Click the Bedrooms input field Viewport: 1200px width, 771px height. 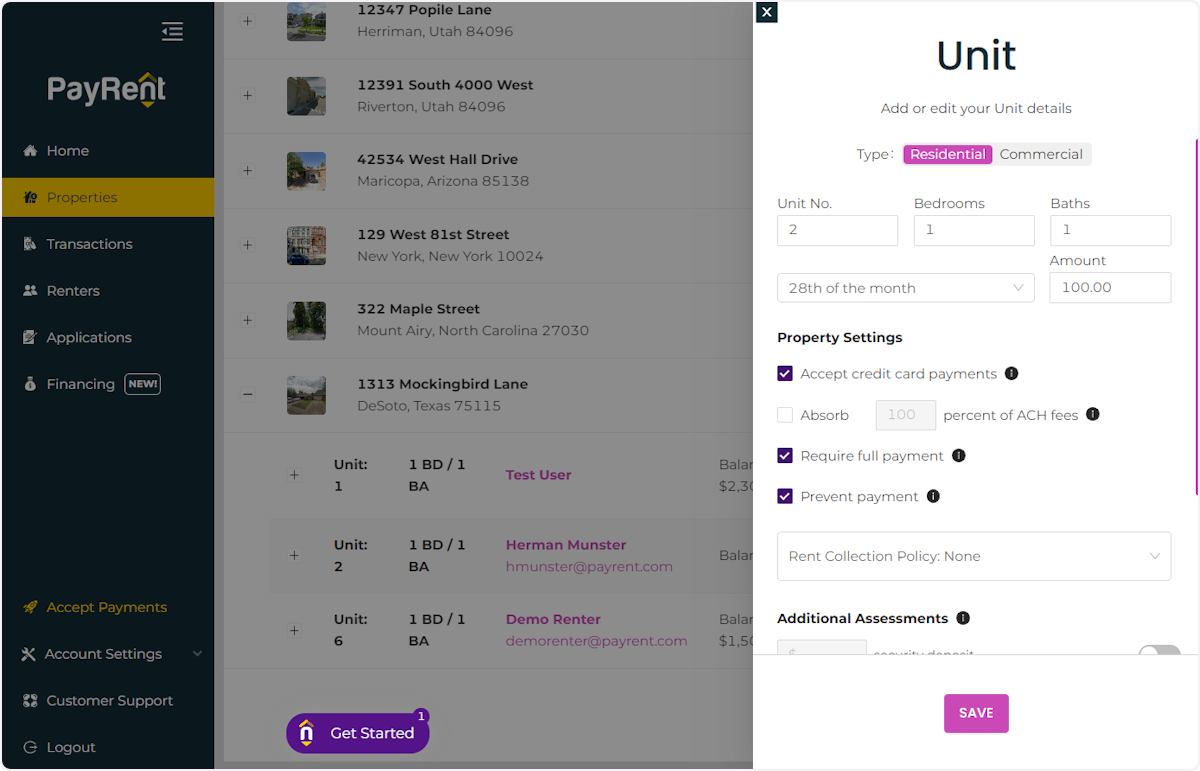point(974,230)
